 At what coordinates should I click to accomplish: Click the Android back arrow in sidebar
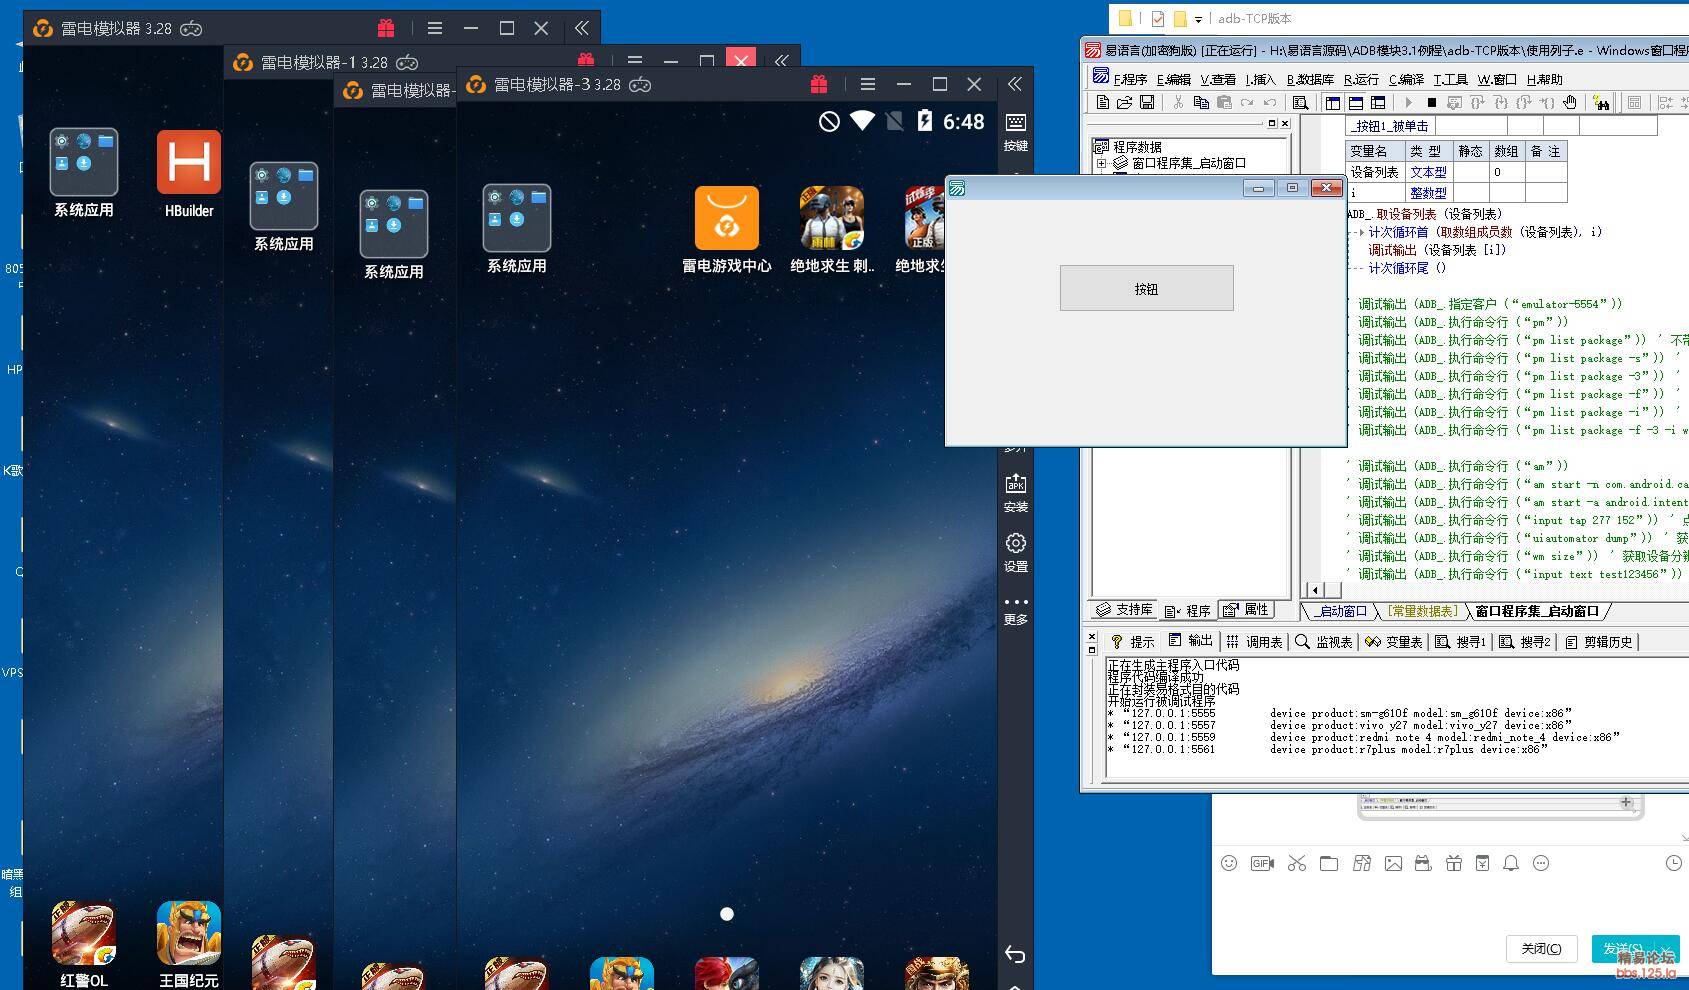1015,955
